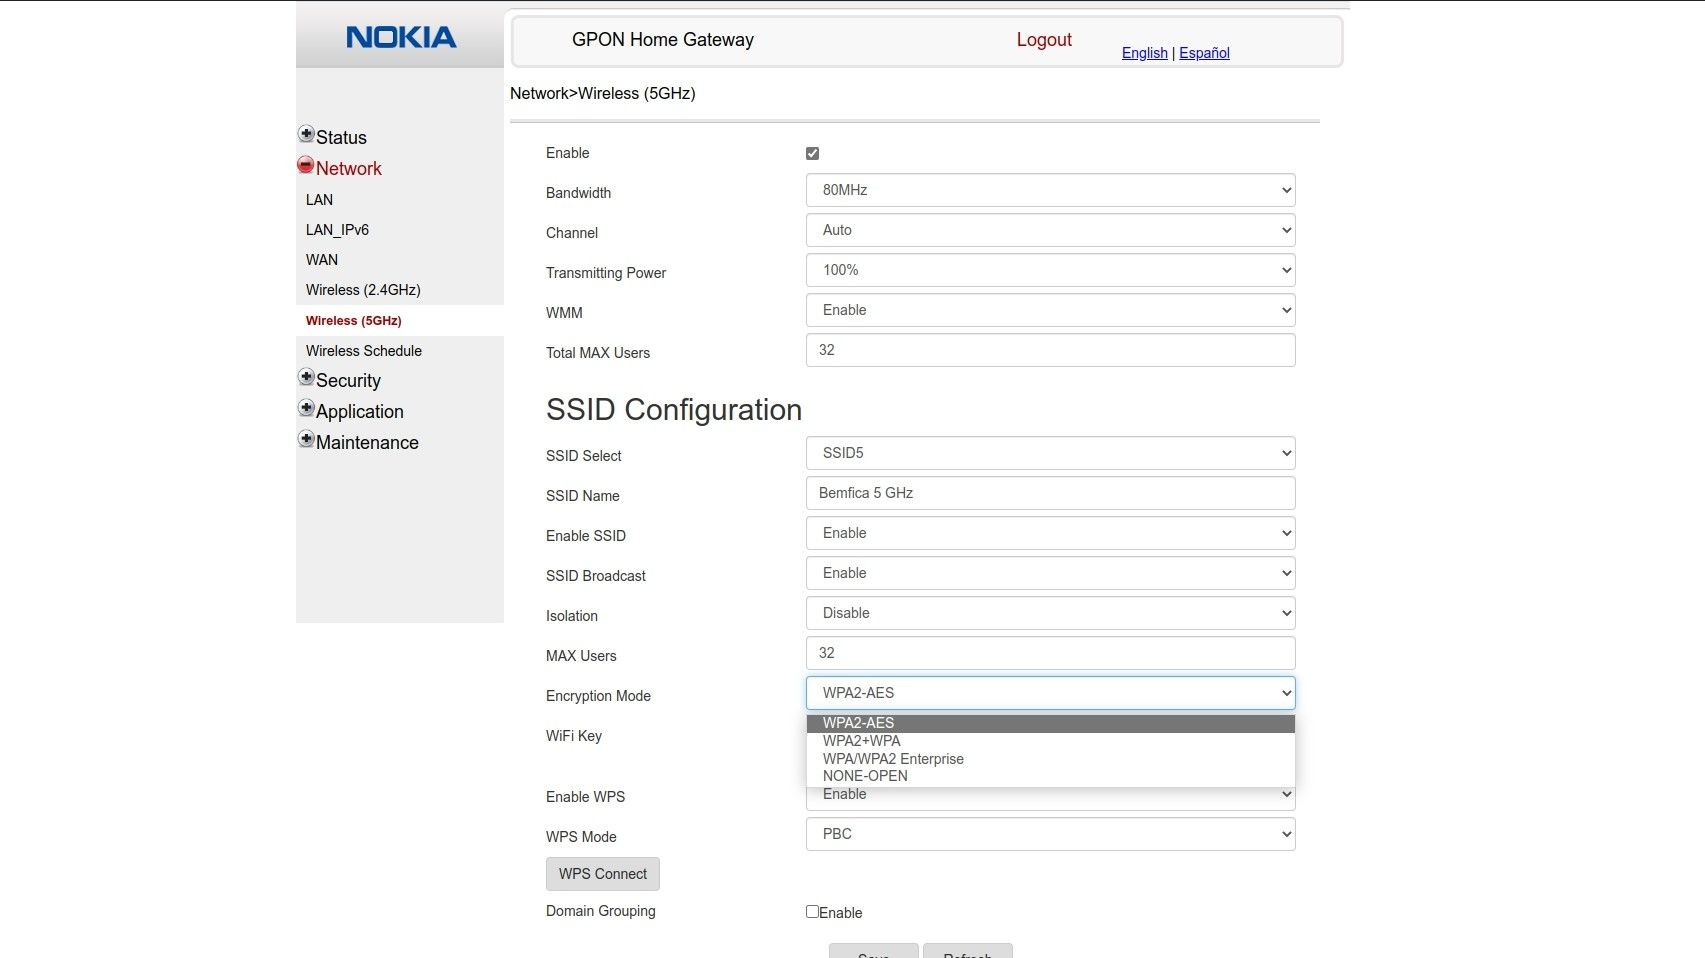Open the Bandwidth dropdown

coord(1050,189)
